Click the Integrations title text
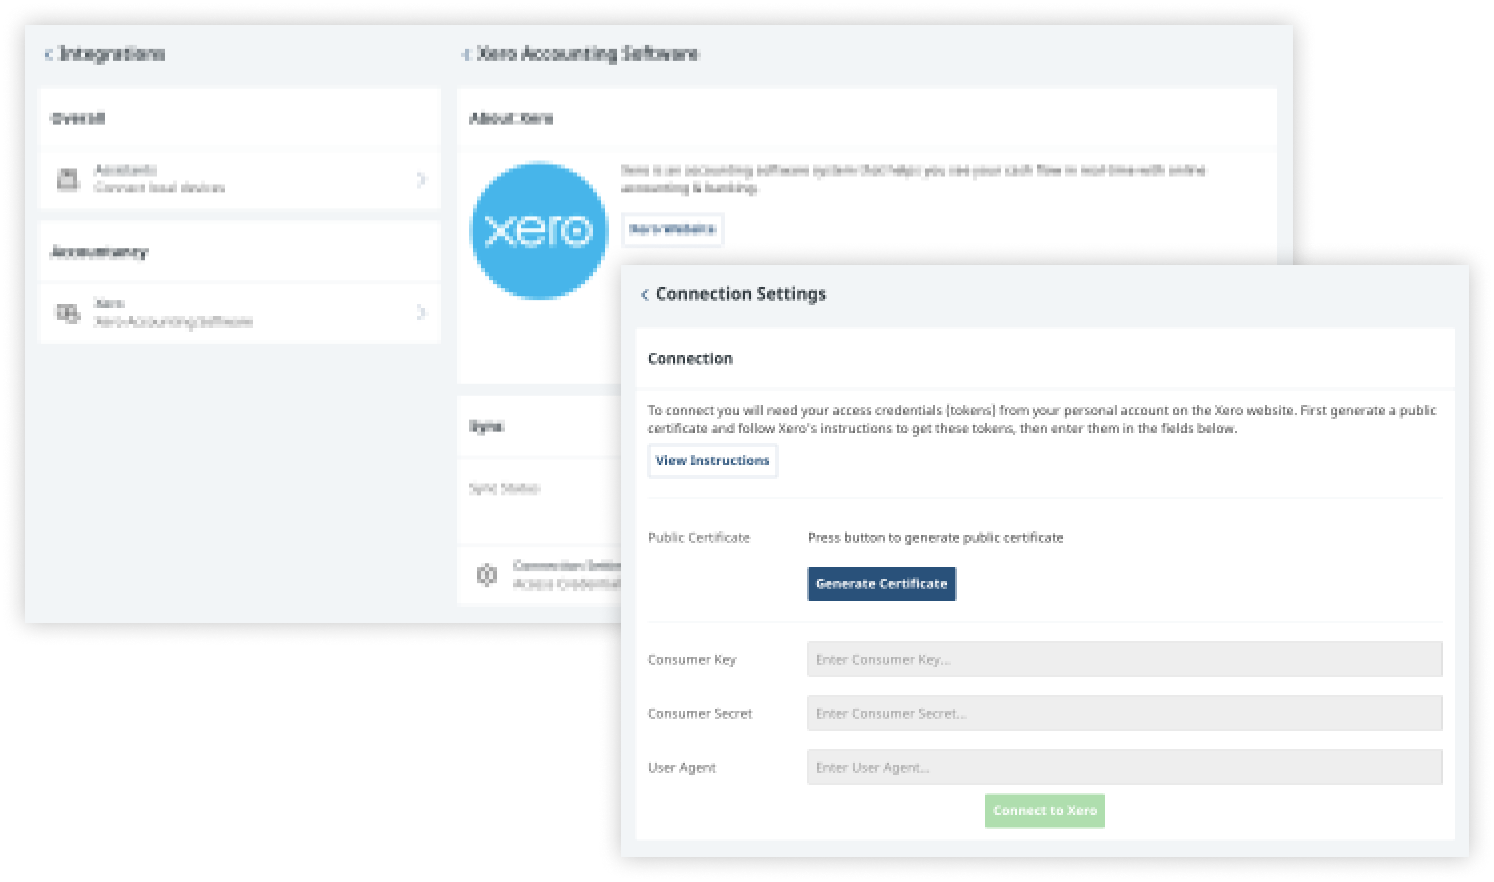The height and width of the screenshot is (882, 1494). click(112, 54)
